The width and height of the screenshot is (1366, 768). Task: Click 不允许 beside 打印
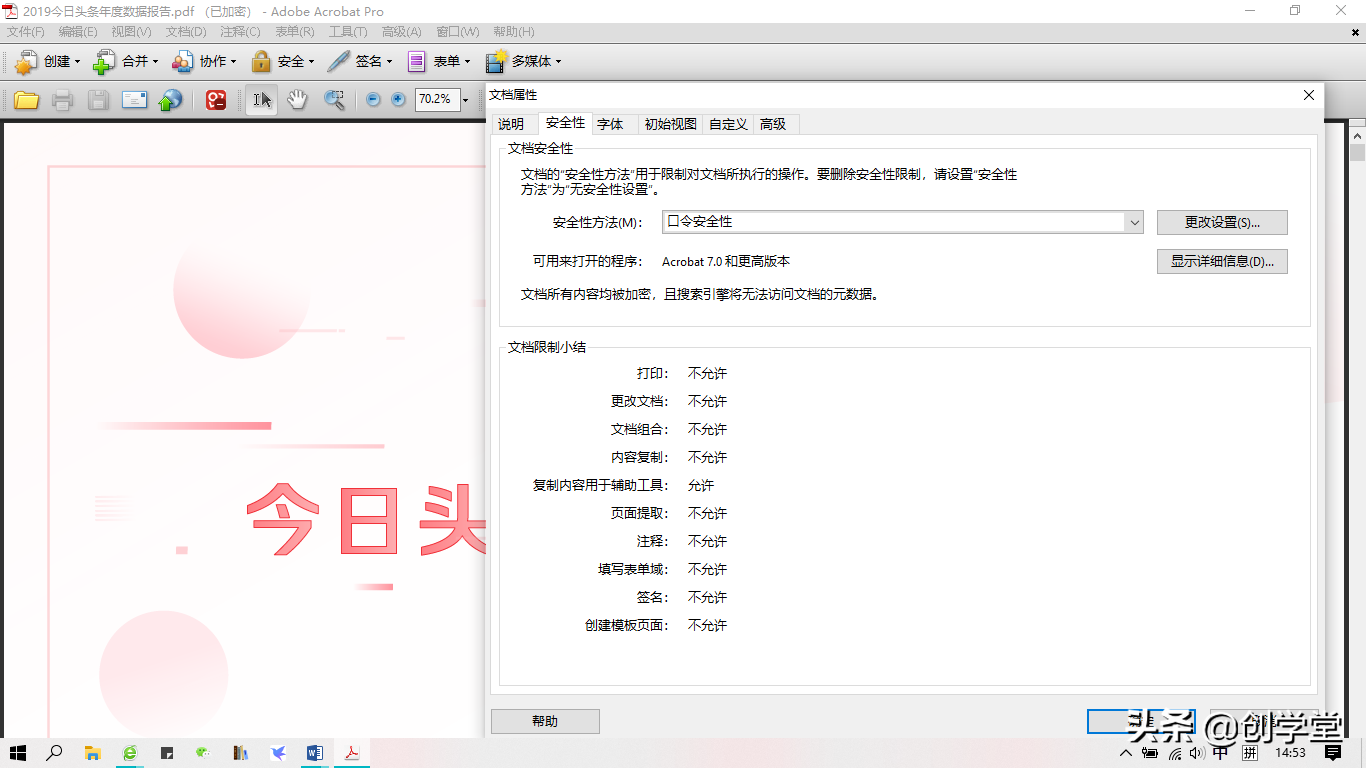pos(707,373)
